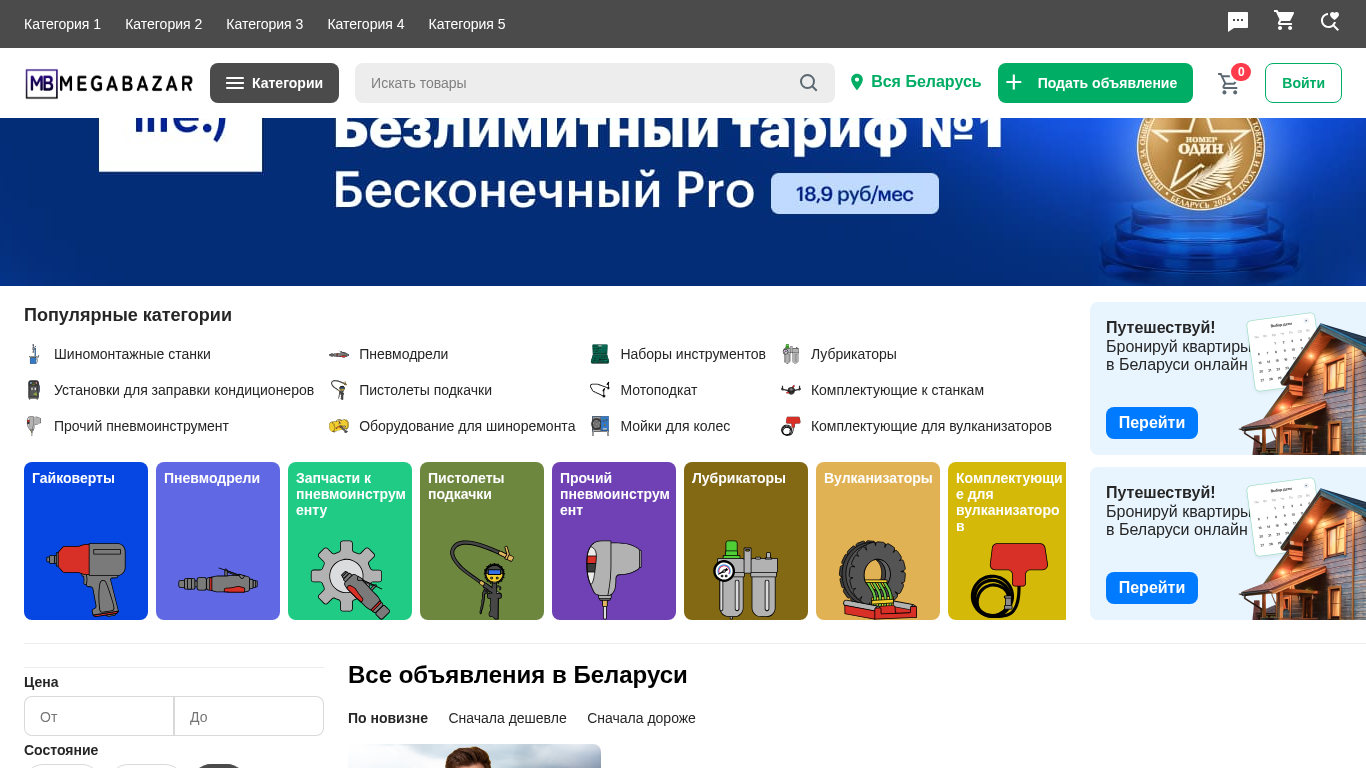Click Перейти in the lower Путешествуй banner

1152,588
